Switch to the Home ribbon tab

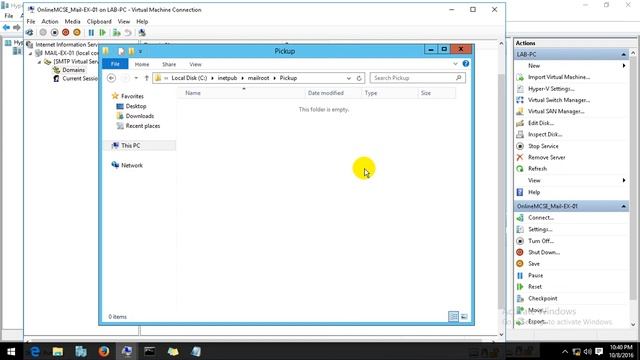coord(142,64)
